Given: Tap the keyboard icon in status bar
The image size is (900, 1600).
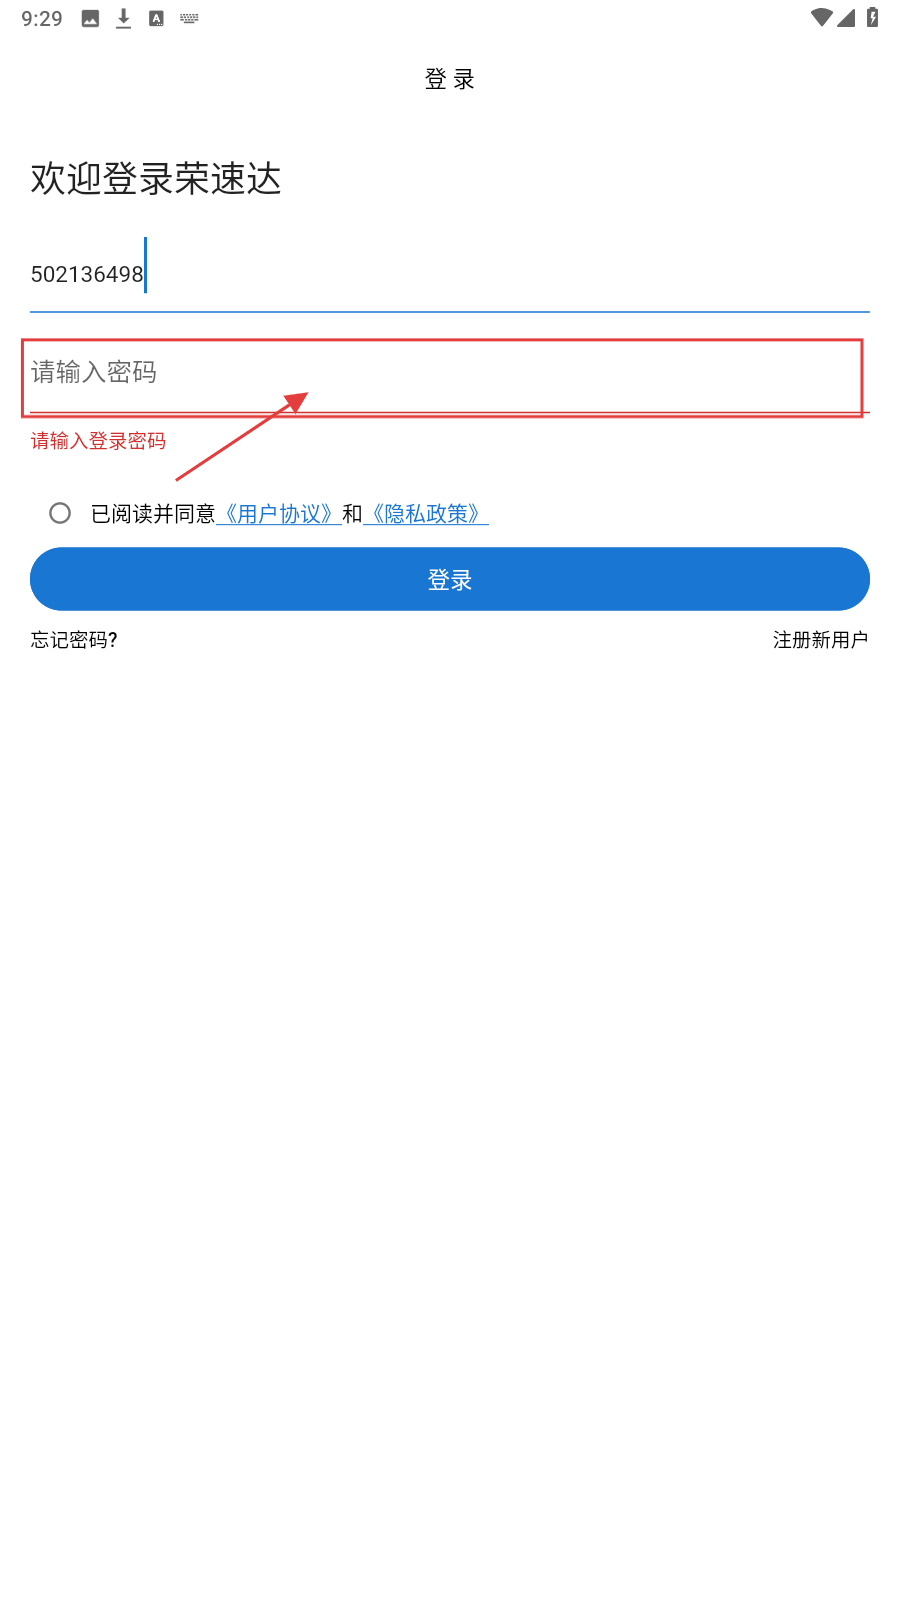Looking at the screenshot, I should pos(189,18).
